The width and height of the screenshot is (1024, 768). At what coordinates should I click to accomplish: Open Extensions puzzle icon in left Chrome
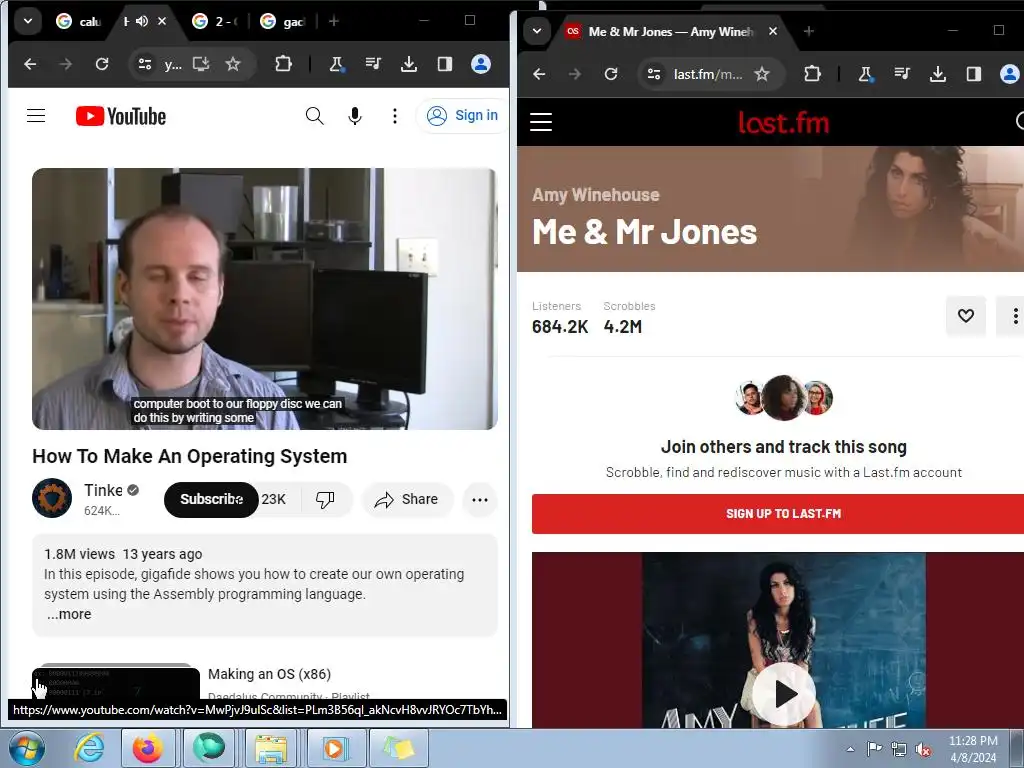click(x=283, y=64)
